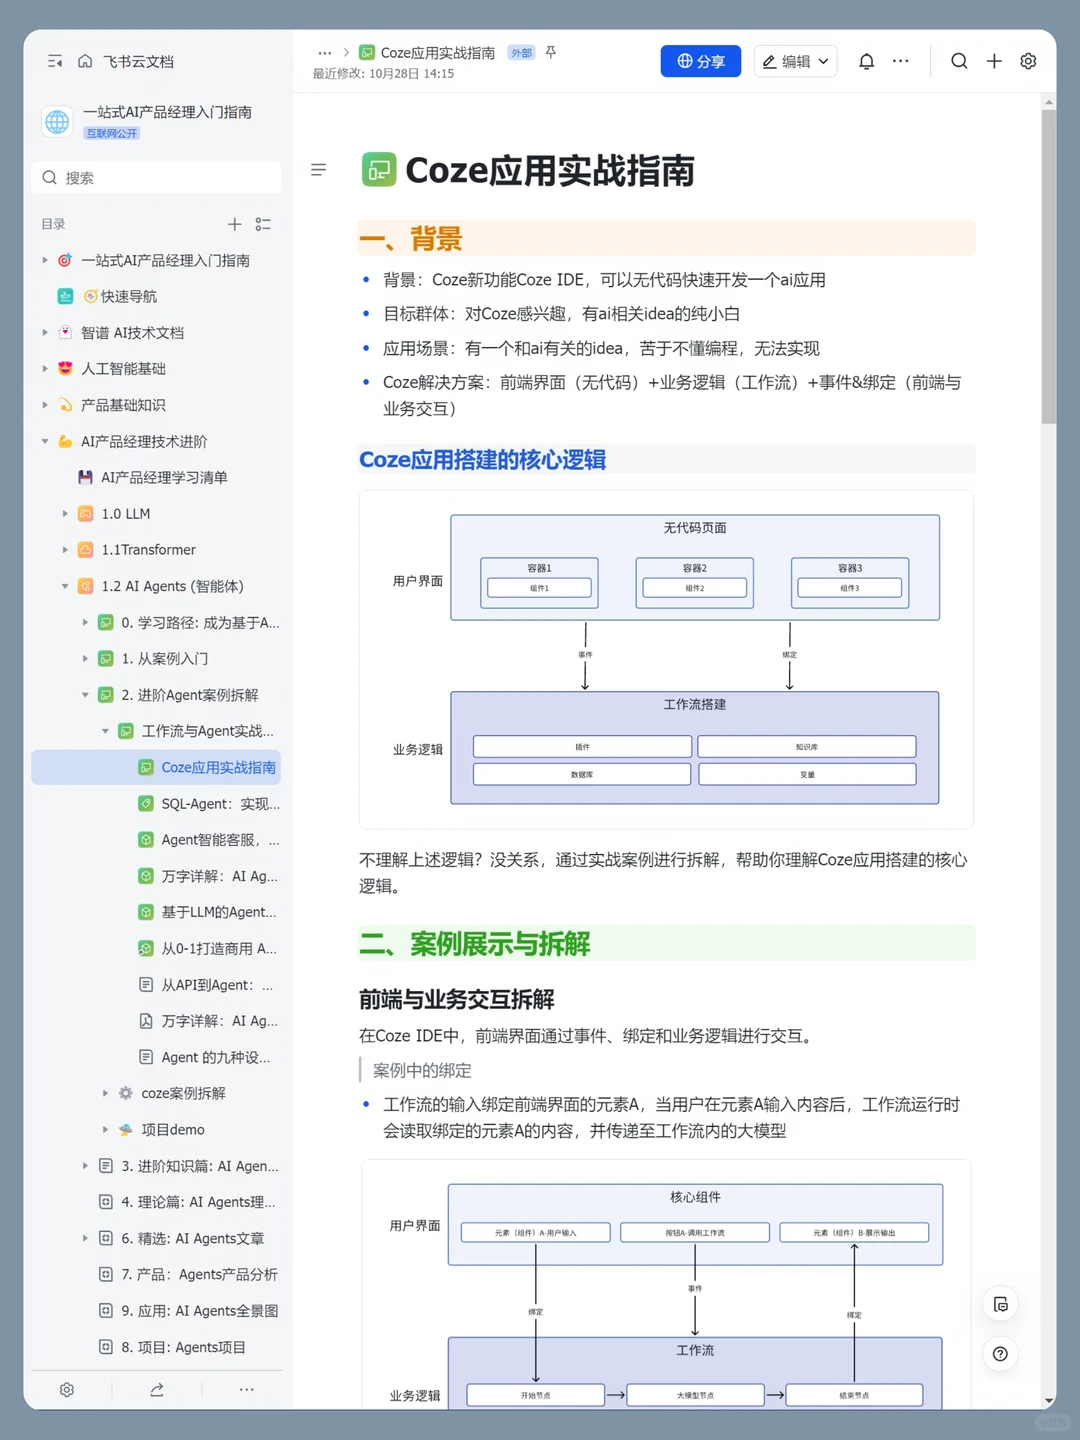Open 9. 应用: AI Agents全景图 in tree
Screen dimensions: 1080x1440
pyautogui.click(x=200, y=1311)
